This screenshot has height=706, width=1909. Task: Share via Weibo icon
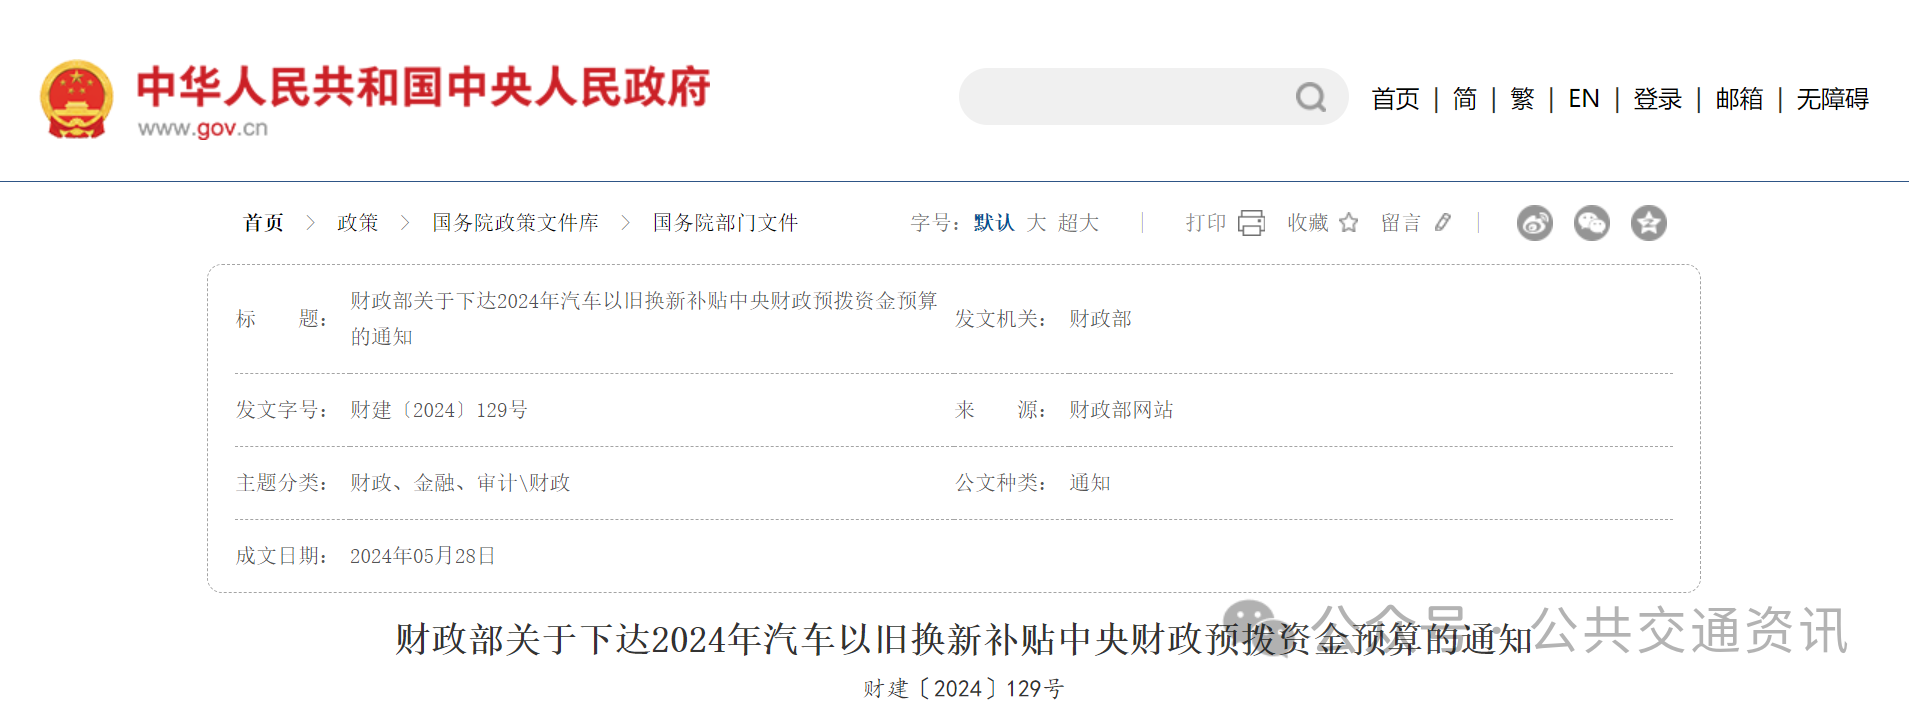click(x=1534, y=223)
